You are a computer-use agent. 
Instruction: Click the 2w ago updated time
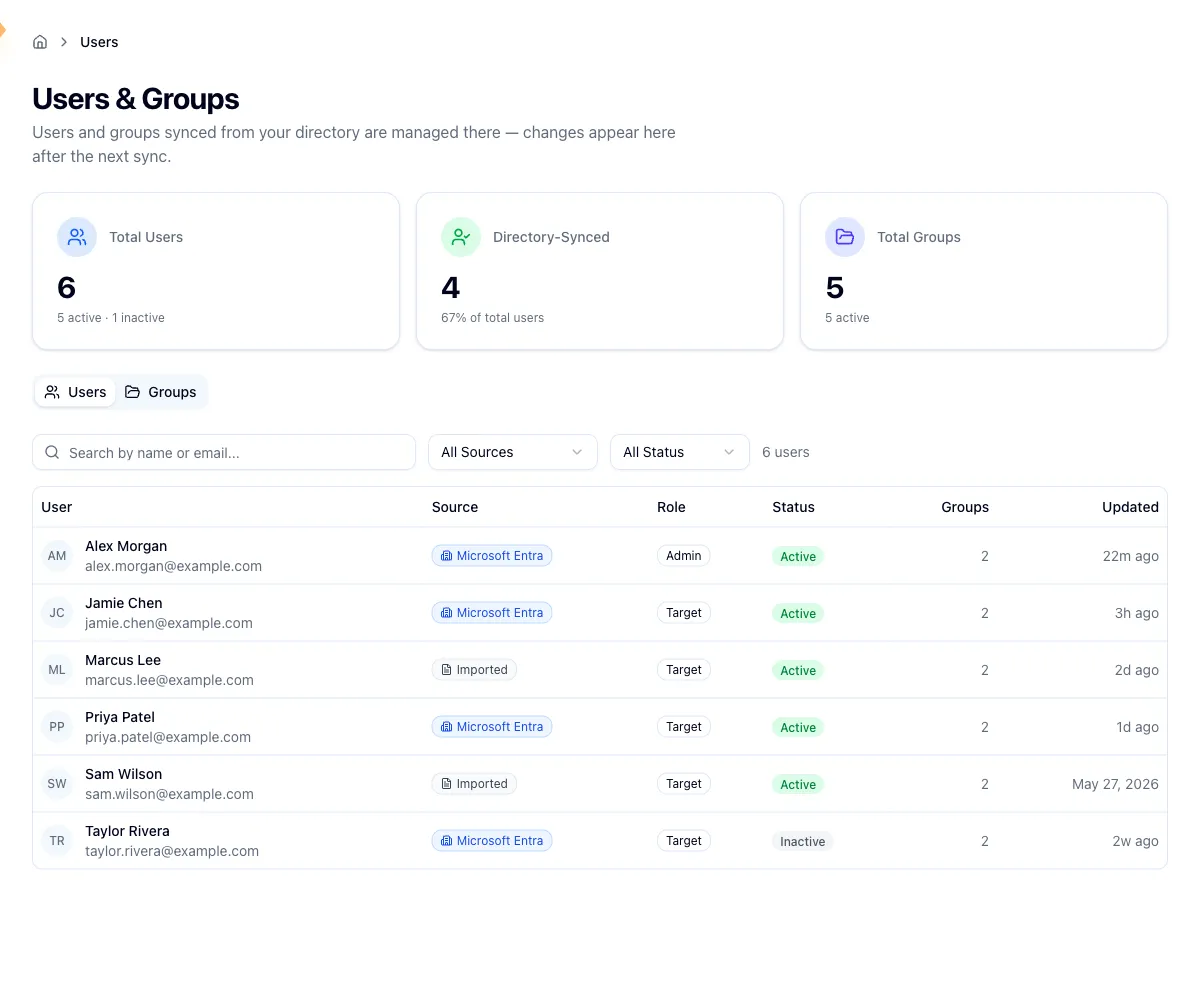click(1136, 841)
